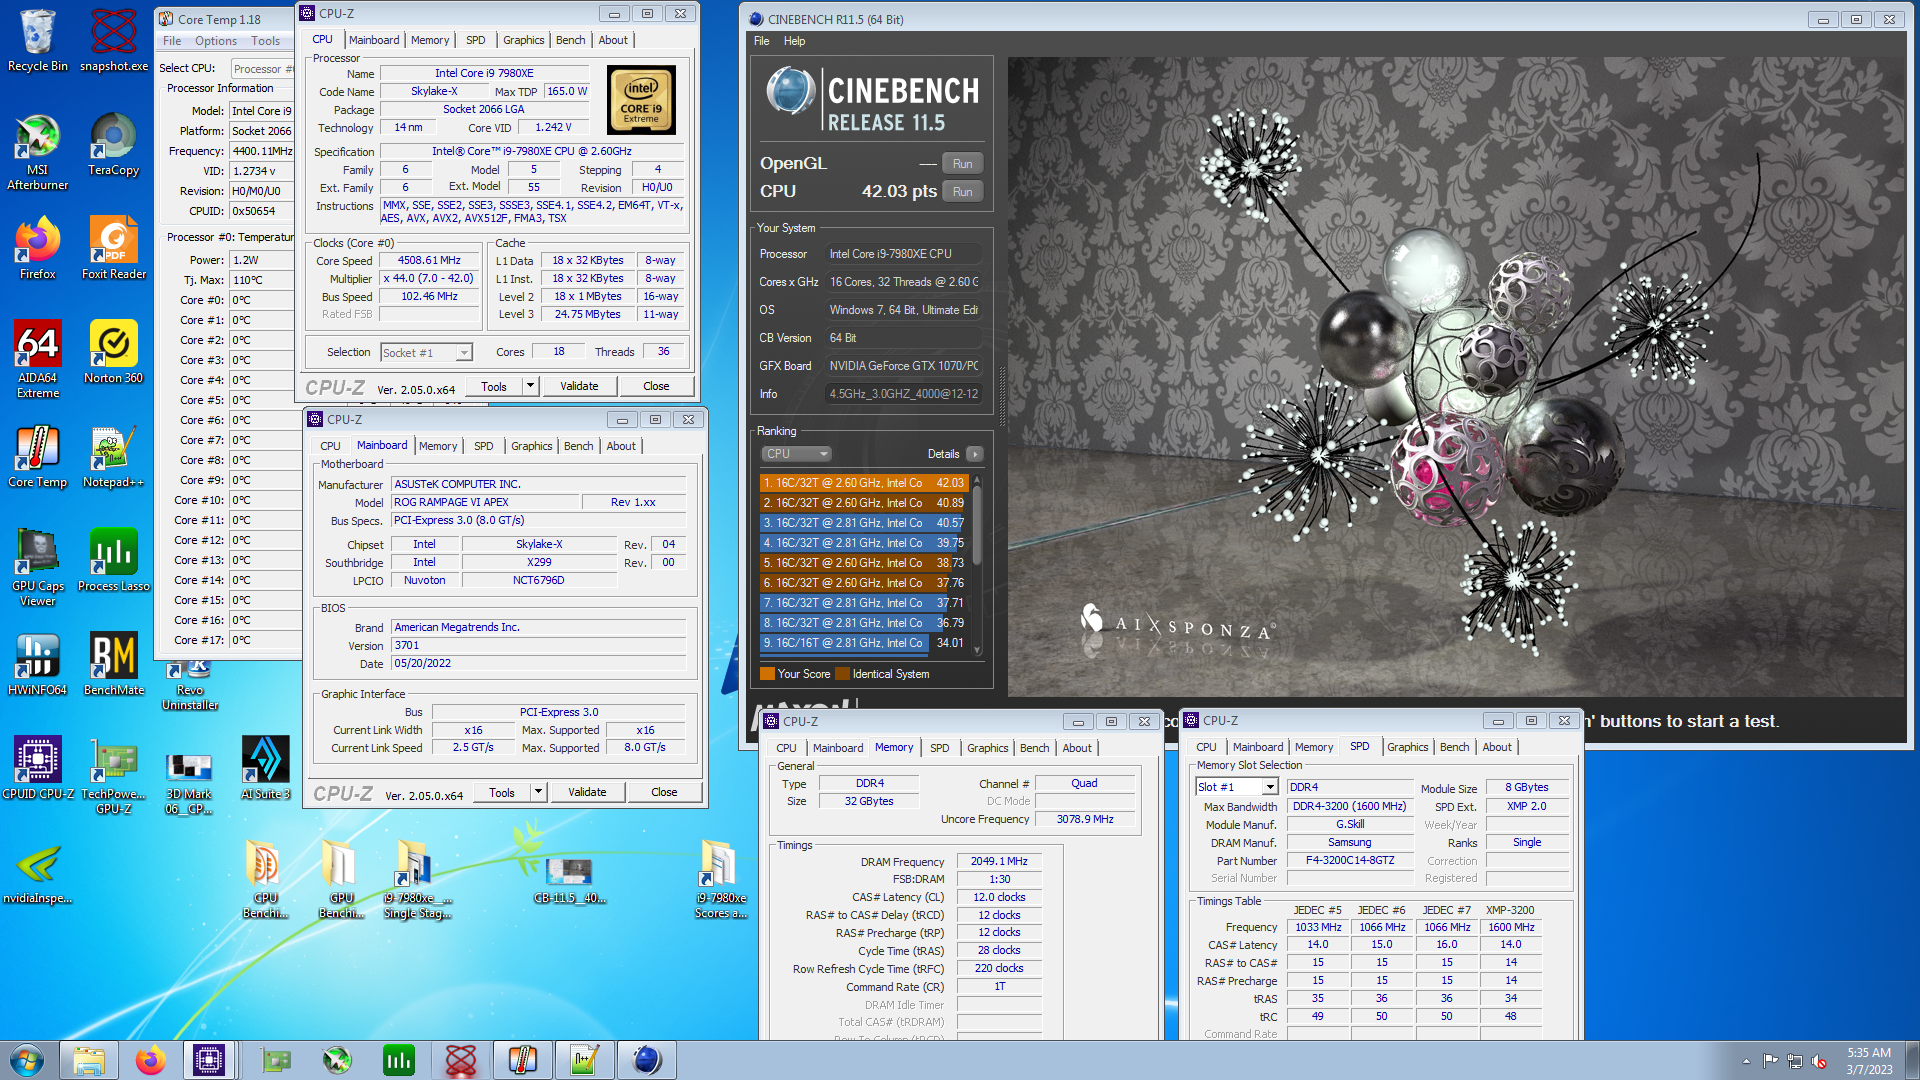Screen dimensions: 1920x1080
Task: Click Validate in Mainboard CPU-Z window
Action: (x=587, y=792)
